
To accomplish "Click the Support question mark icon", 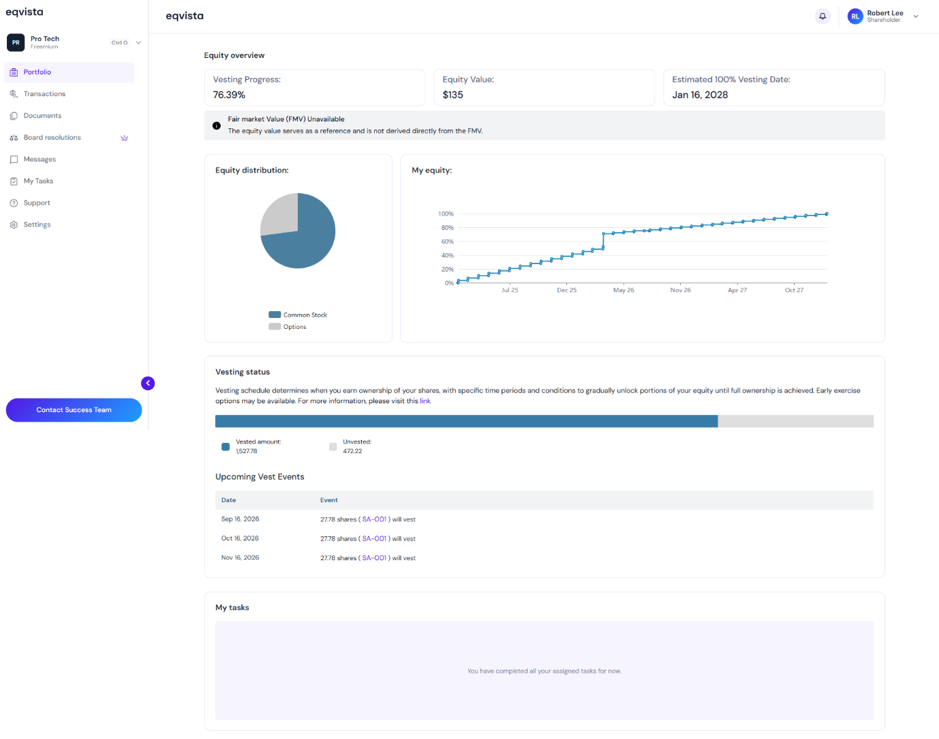I will tap(14, 203).
